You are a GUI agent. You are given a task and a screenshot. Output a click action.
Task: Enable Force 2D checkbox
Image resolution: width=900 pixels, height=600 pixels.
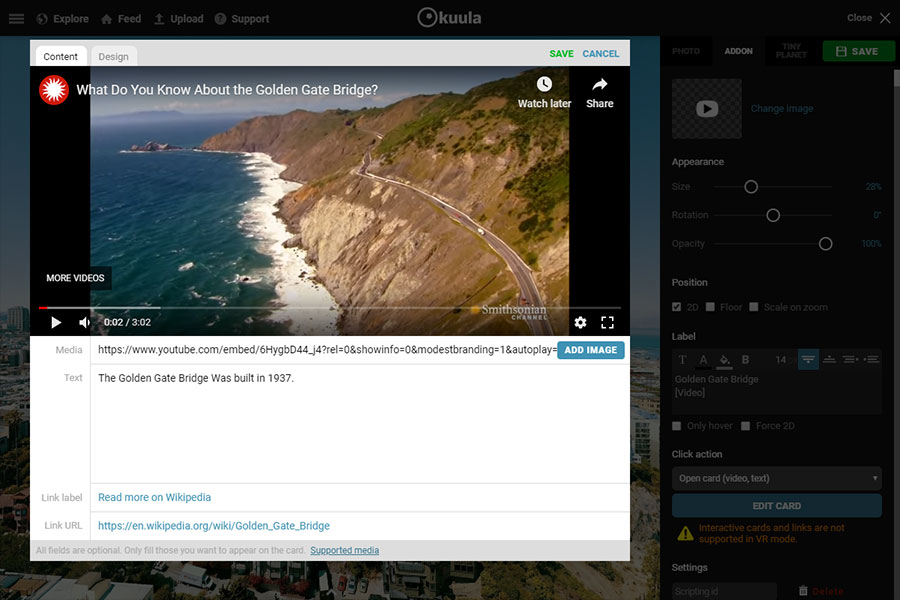[746, 426]
